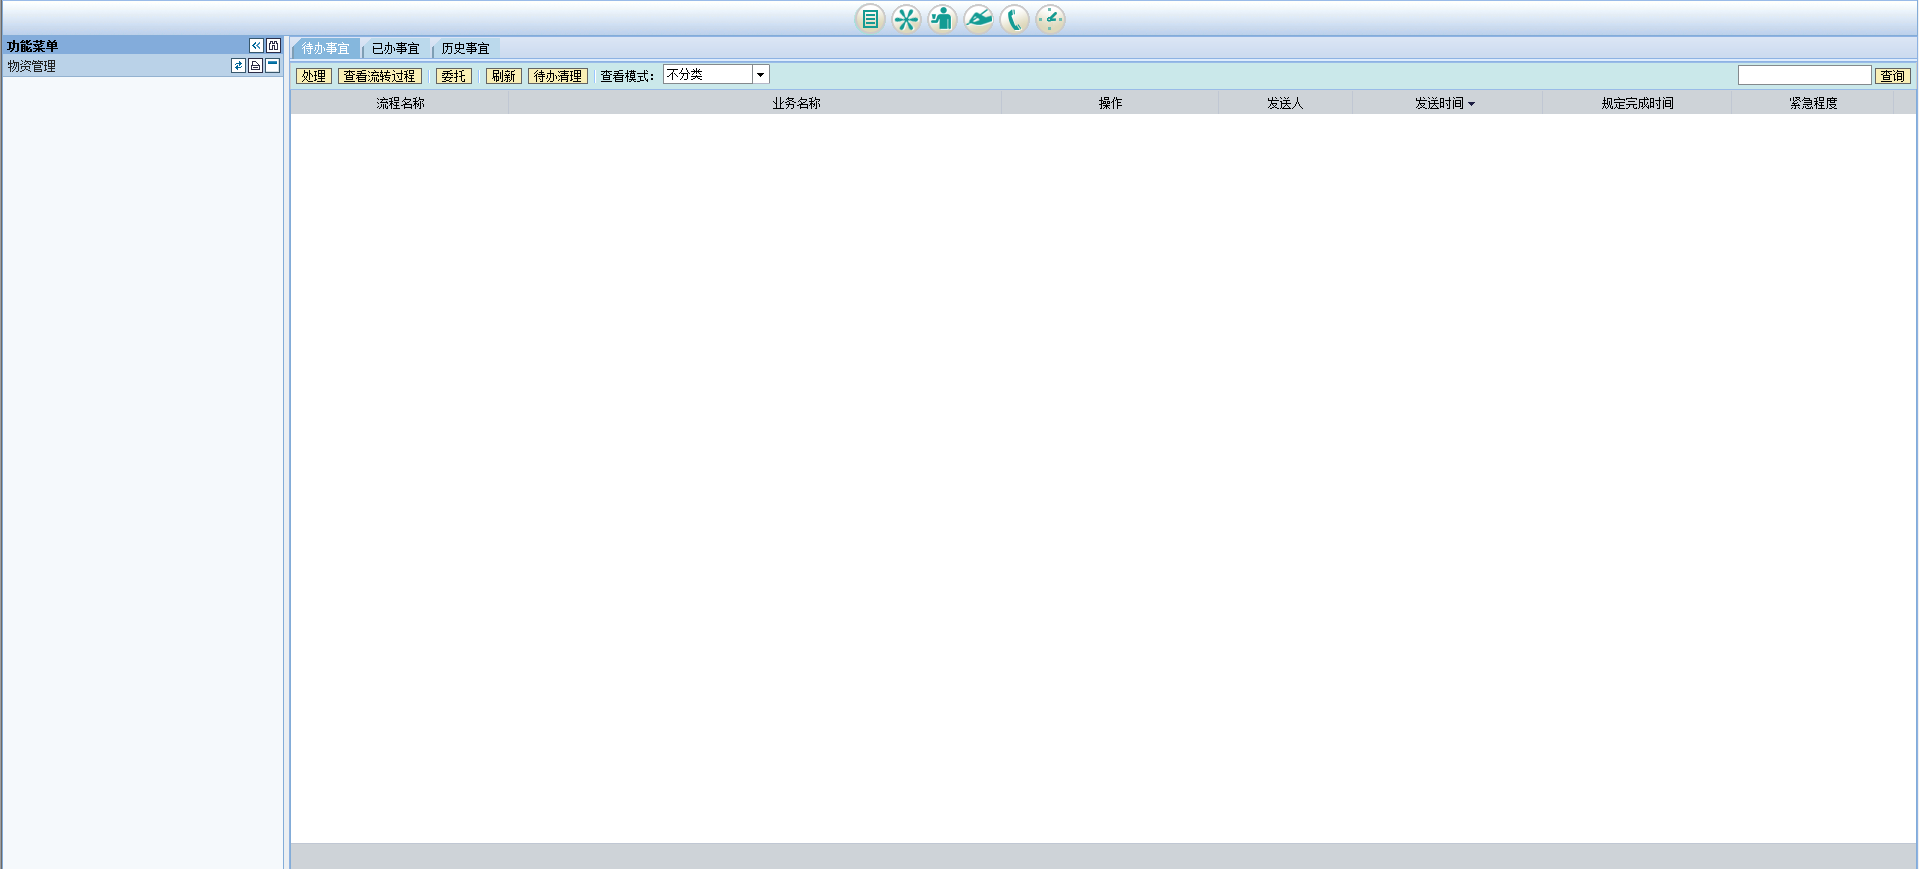Focus the search input field beside 查询

(1804, 76)
